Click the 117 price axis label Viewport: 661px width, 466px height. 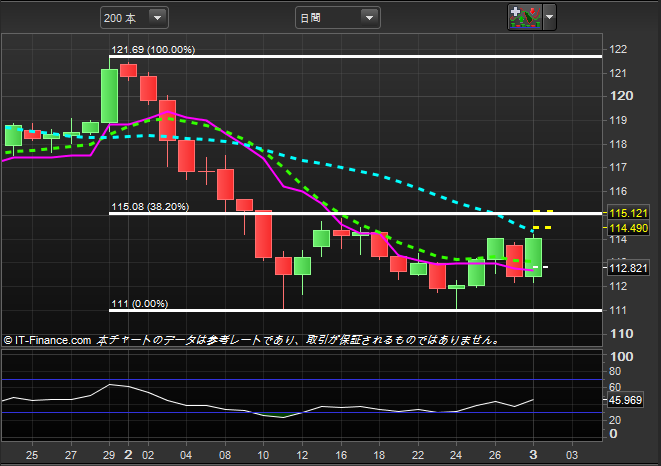click(618, 167)
